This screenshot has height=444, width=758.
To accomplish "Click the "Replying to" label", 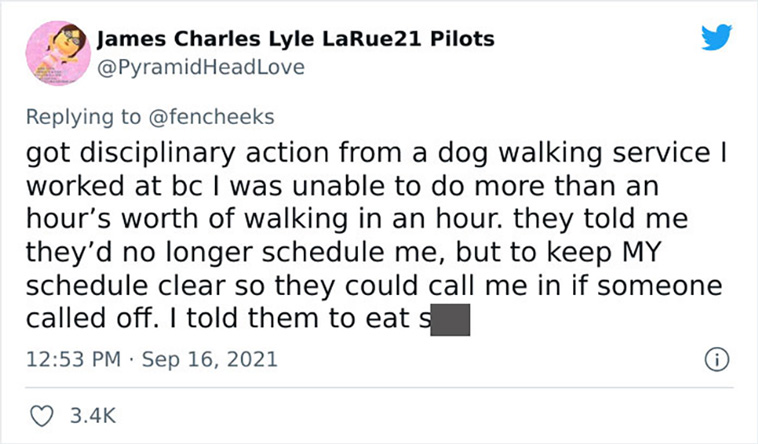I will tap(83, 117).
